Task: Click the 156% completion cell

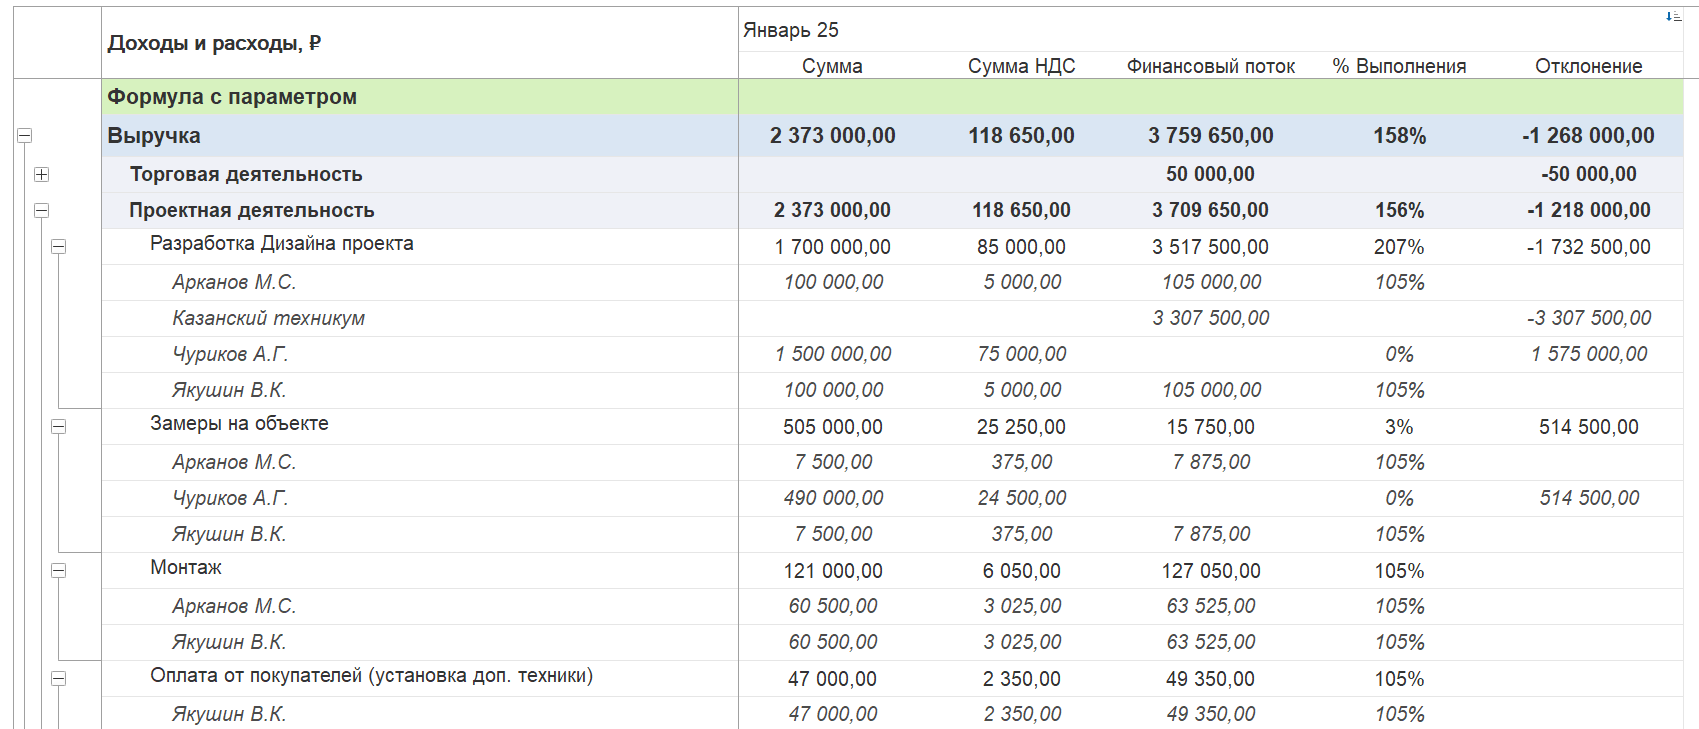Action: [x=1399, y=210]
